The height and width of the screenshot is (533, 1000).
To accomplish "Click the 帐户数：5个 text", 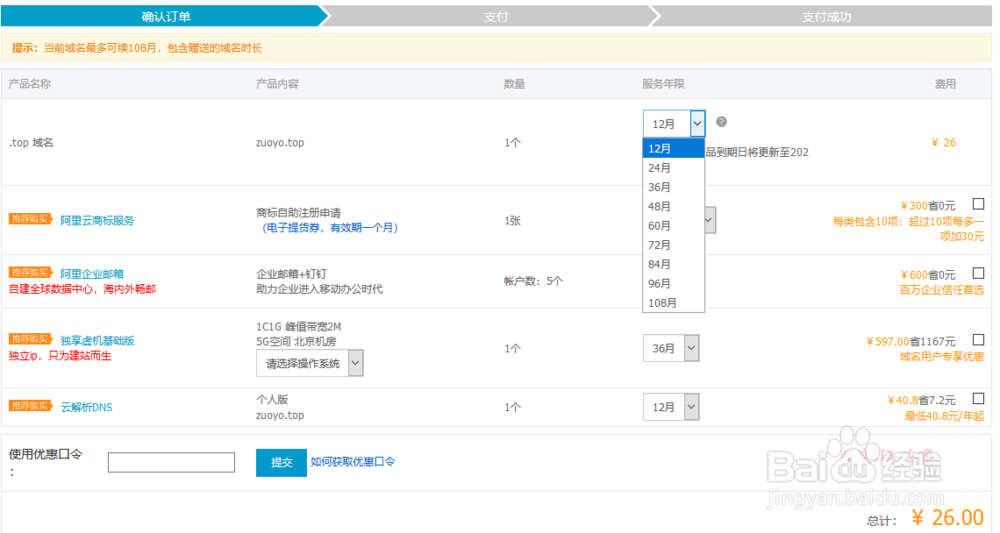I will pyautogui.click(x=533, y=281).
